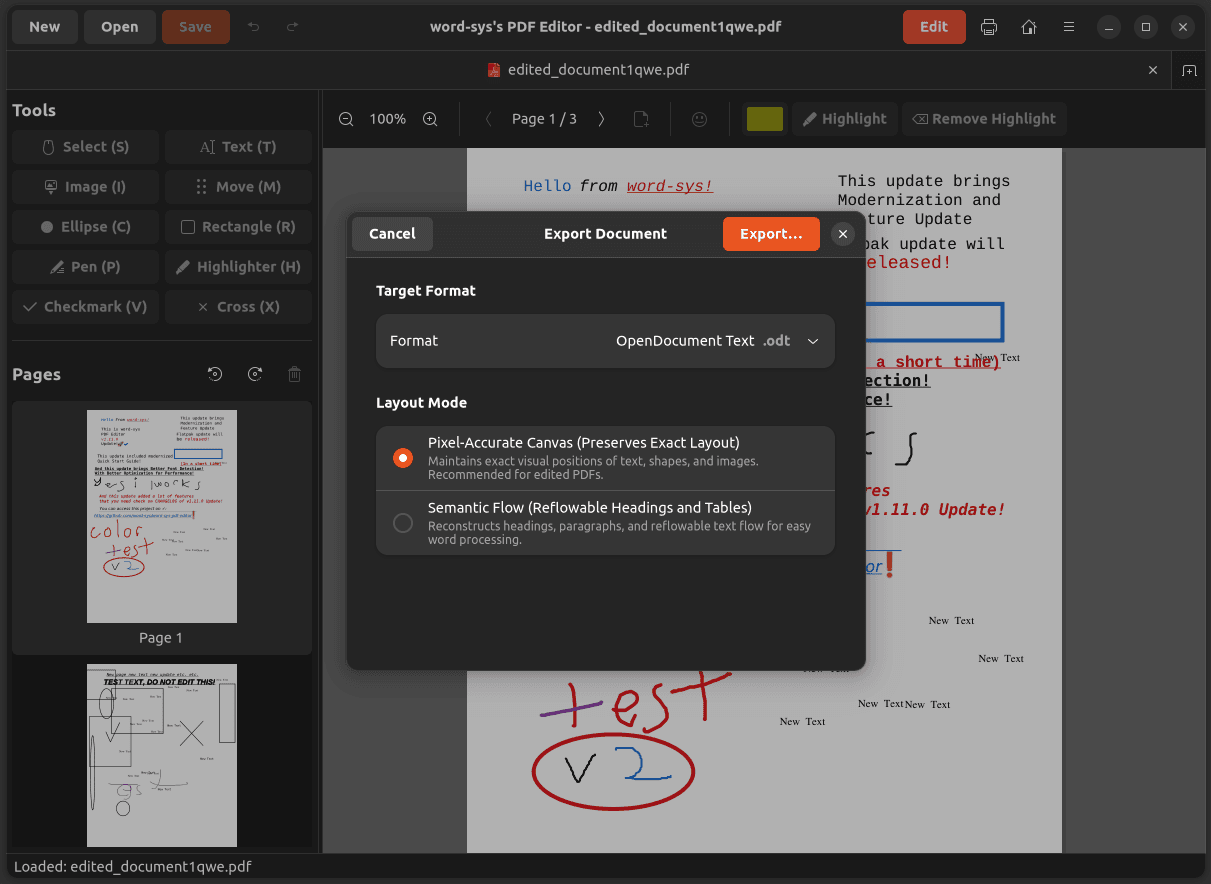Click the redo arrow in header bar
This screenshot has width=1211, height=884.
tap(292, 27)
